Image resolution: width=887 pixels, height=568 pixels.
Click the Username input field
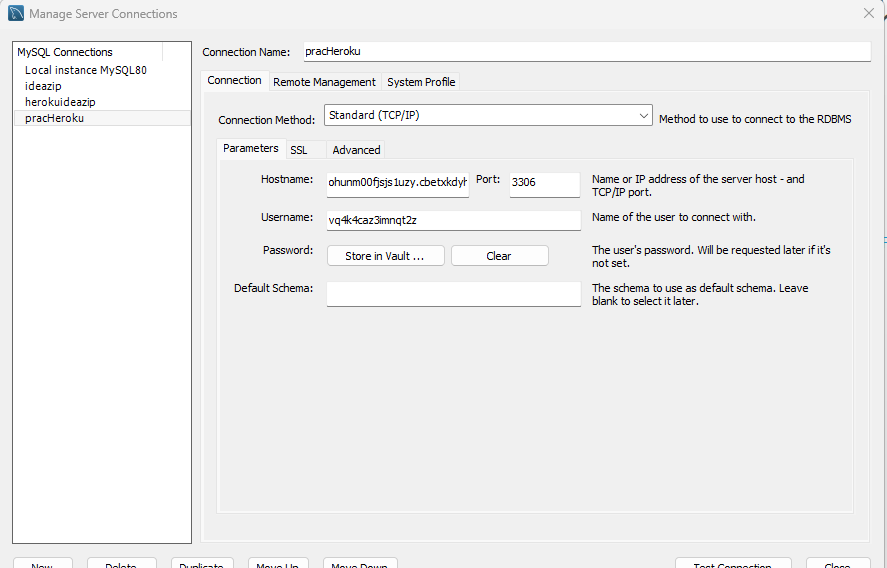tap(454, 221)
